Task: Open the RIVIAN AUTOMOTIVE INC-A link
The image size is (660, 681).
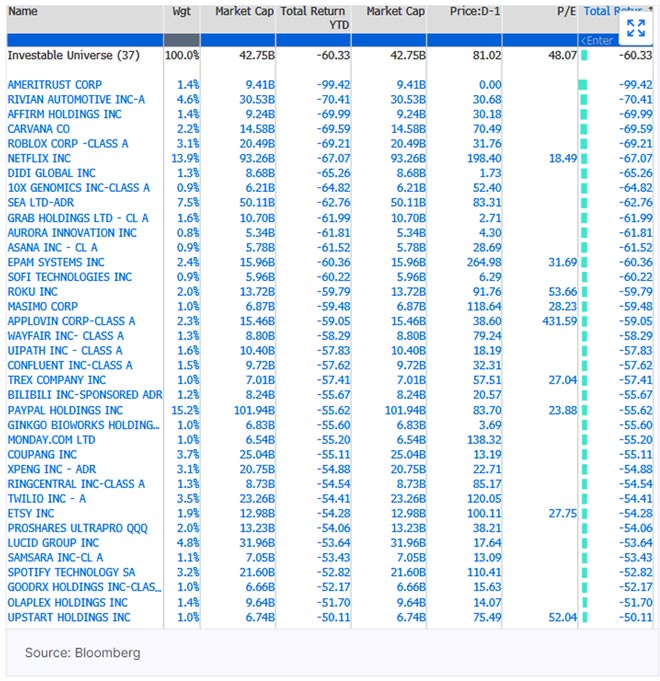Action: pyautogui.click(x=76, y=100)
